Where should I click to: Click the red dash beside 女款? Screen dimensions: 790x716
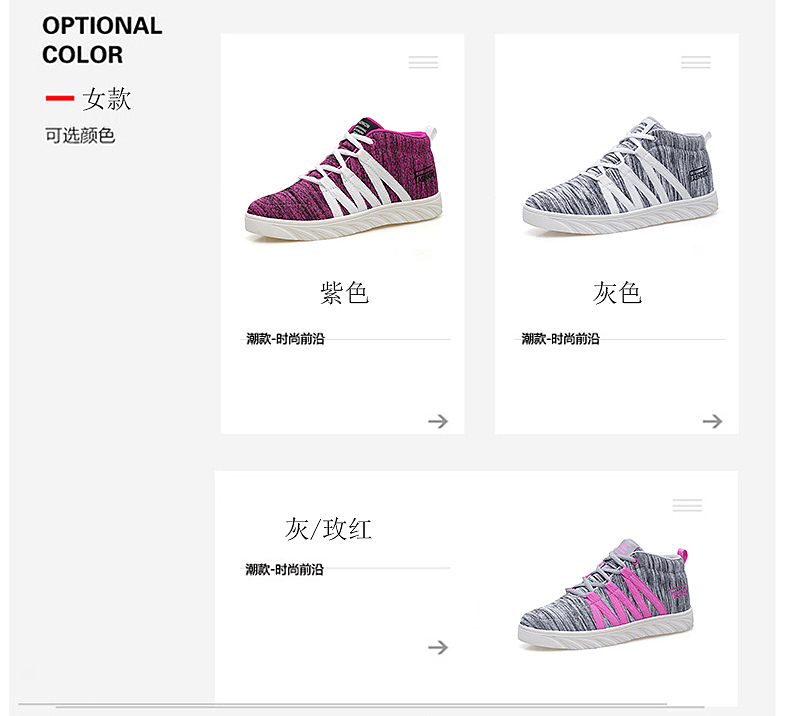point(60,99)
